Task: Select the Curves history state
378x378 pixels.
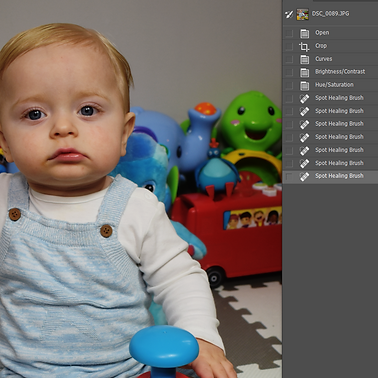Action: [323, 59]
